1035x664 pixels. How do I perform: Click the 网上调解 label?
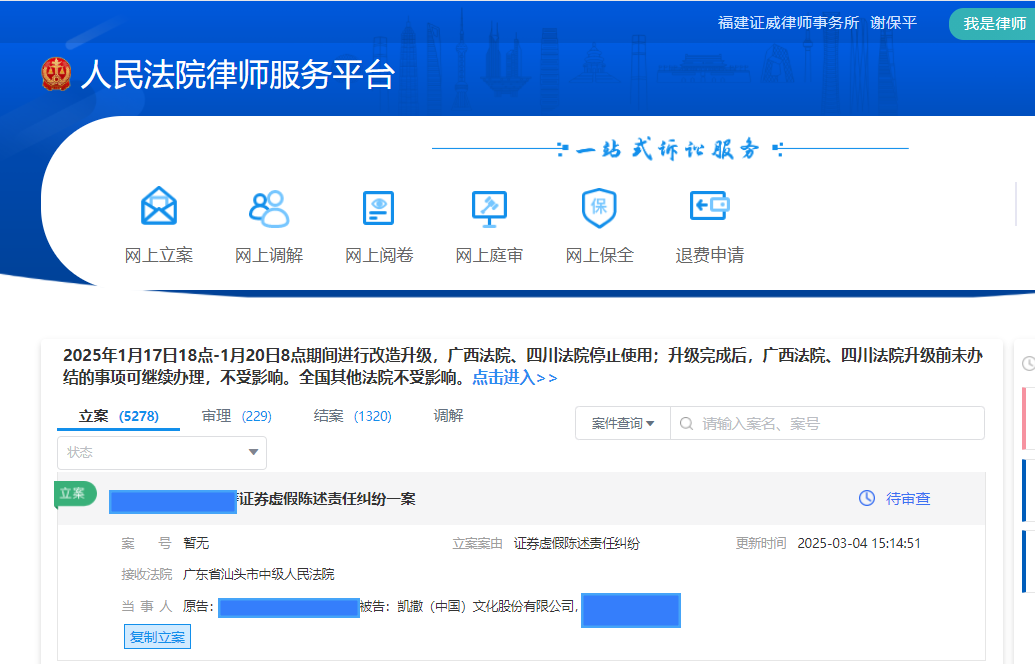pyautogui.click(x=269, y=255)
